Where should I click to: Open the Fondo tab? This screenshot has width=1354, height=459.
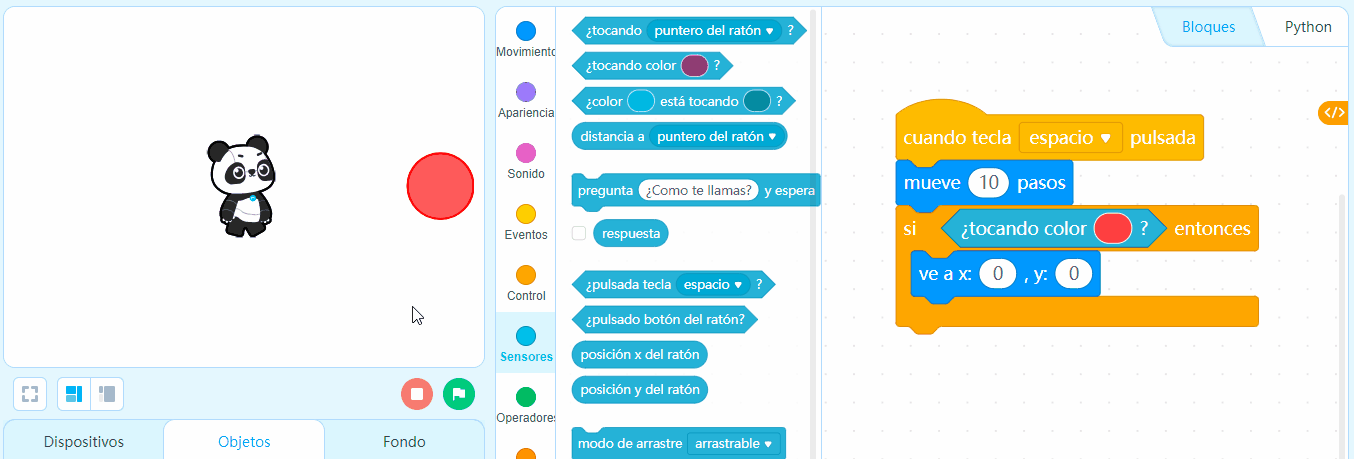[x=404, y=441]
